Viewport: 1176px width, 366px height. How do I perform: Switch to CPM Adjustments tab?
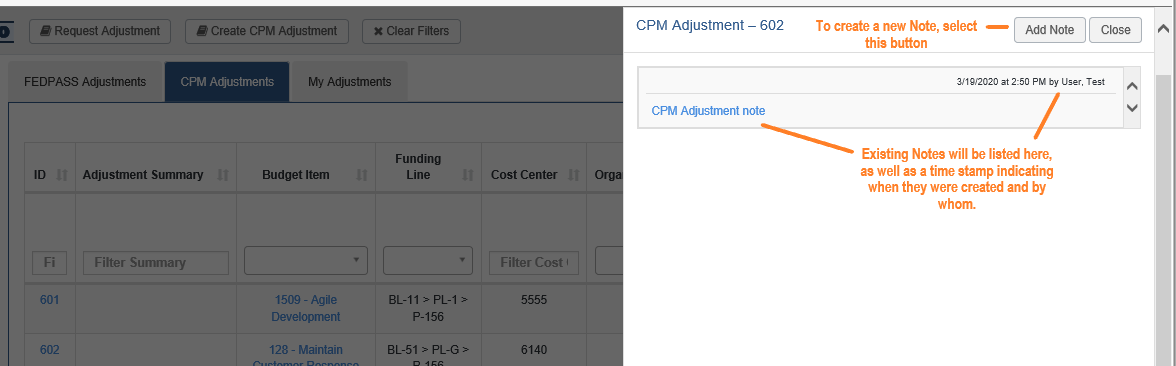(x=226, y=82)
